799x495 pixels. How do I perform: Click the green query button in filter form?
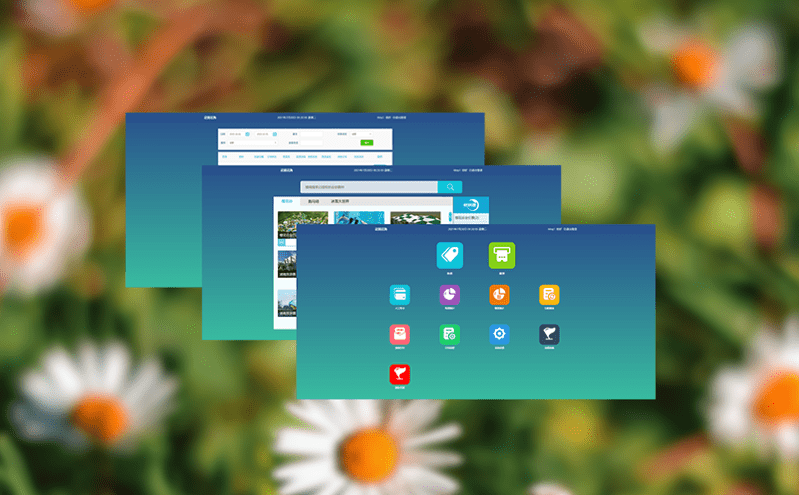pos(367,143)
